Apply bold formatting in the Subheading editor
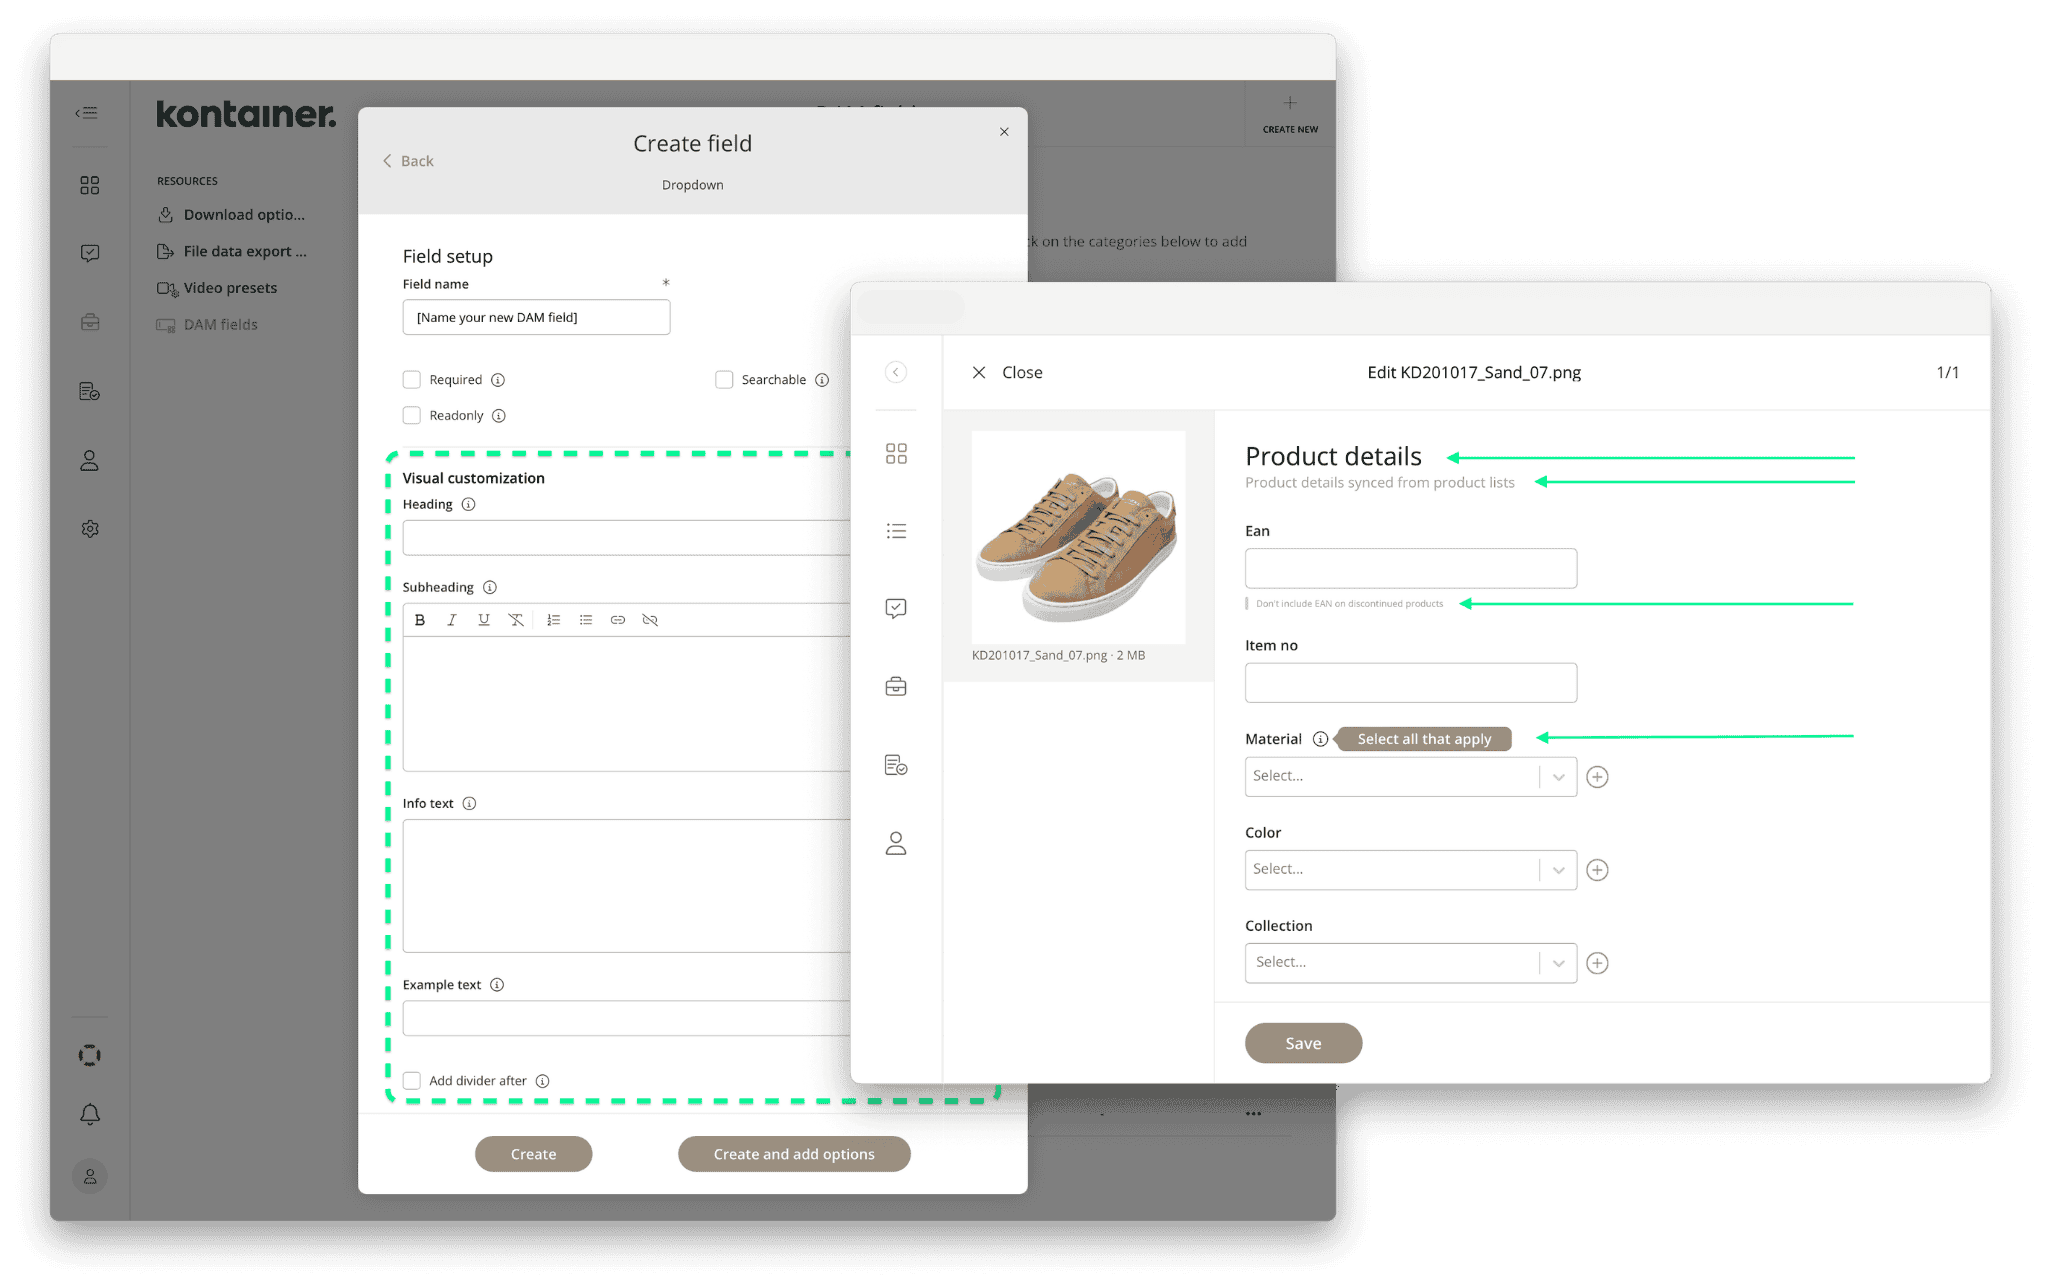The image size is (2048, 1287). point(419,619)
